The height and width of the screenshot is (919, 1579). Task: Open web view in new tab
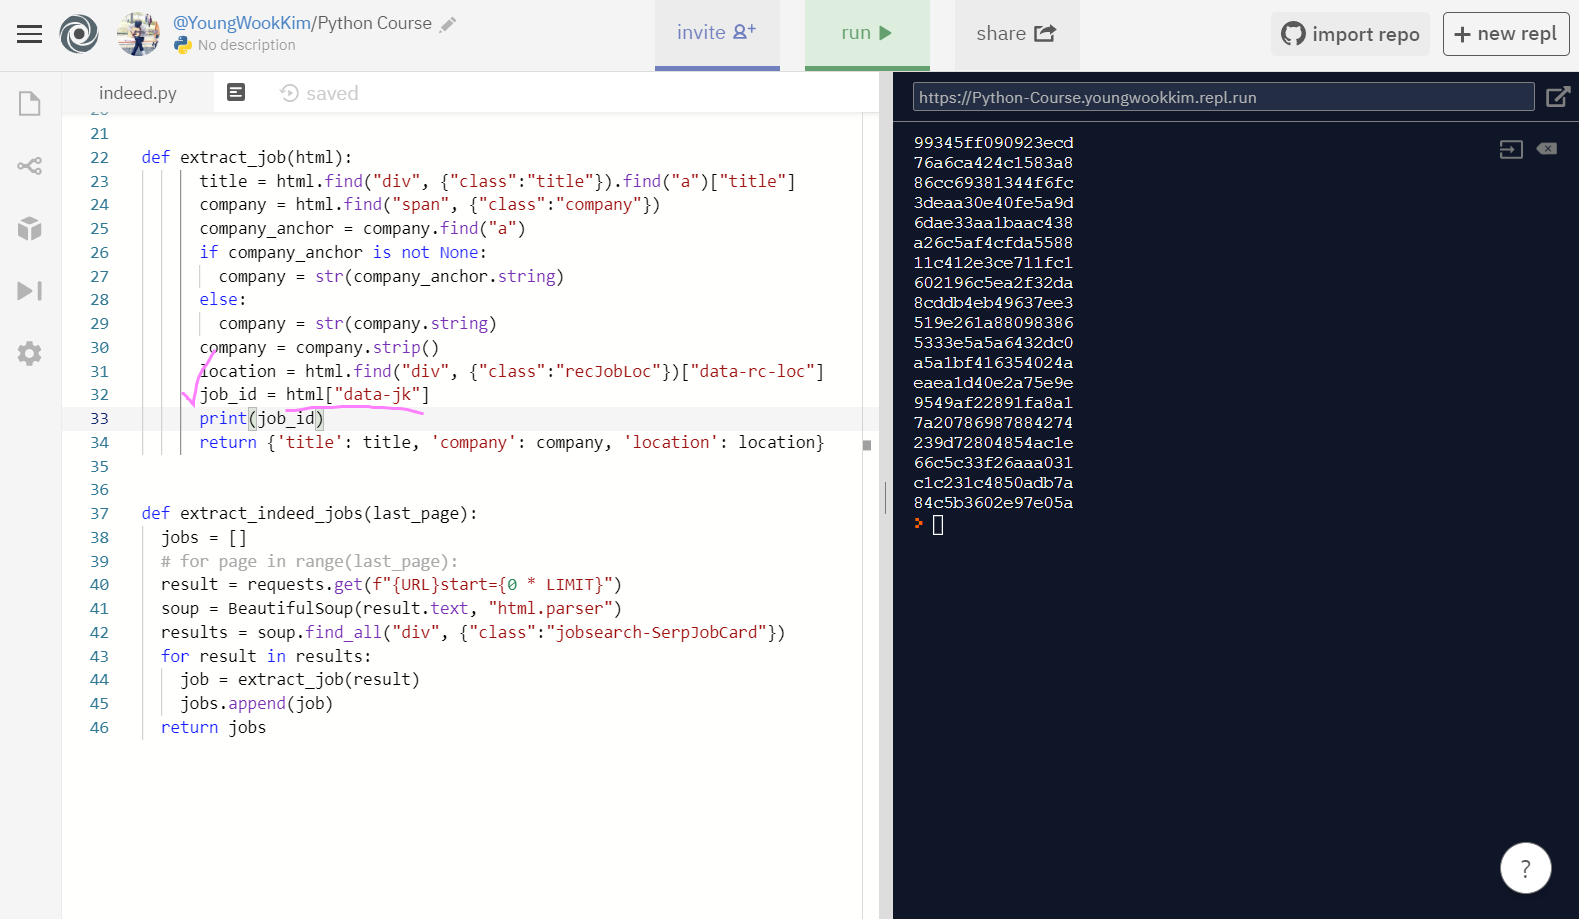pyautogui.click(x=1558, y=97)
